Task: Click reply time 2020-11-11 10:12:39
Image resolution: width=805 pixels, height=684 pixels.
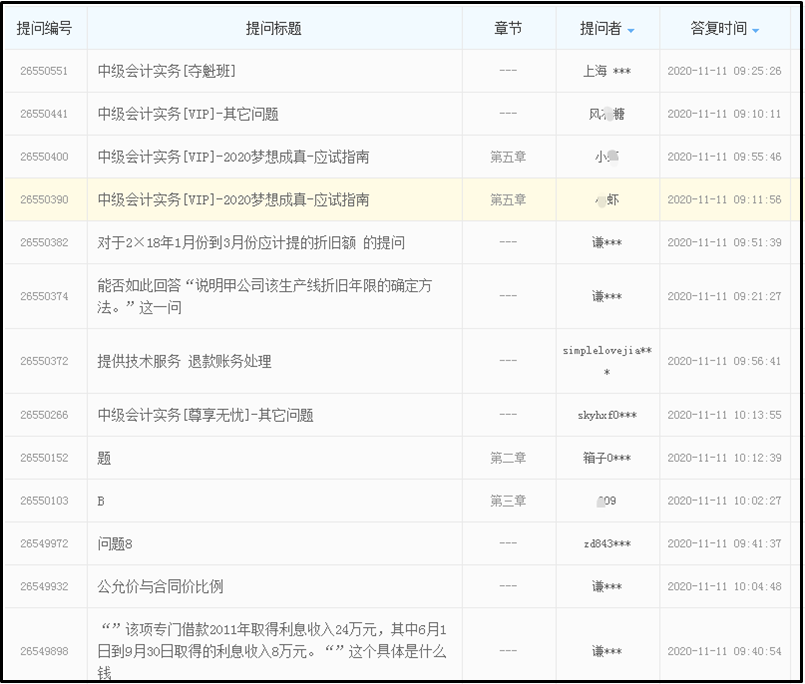Action: click(x=724, y=458)
